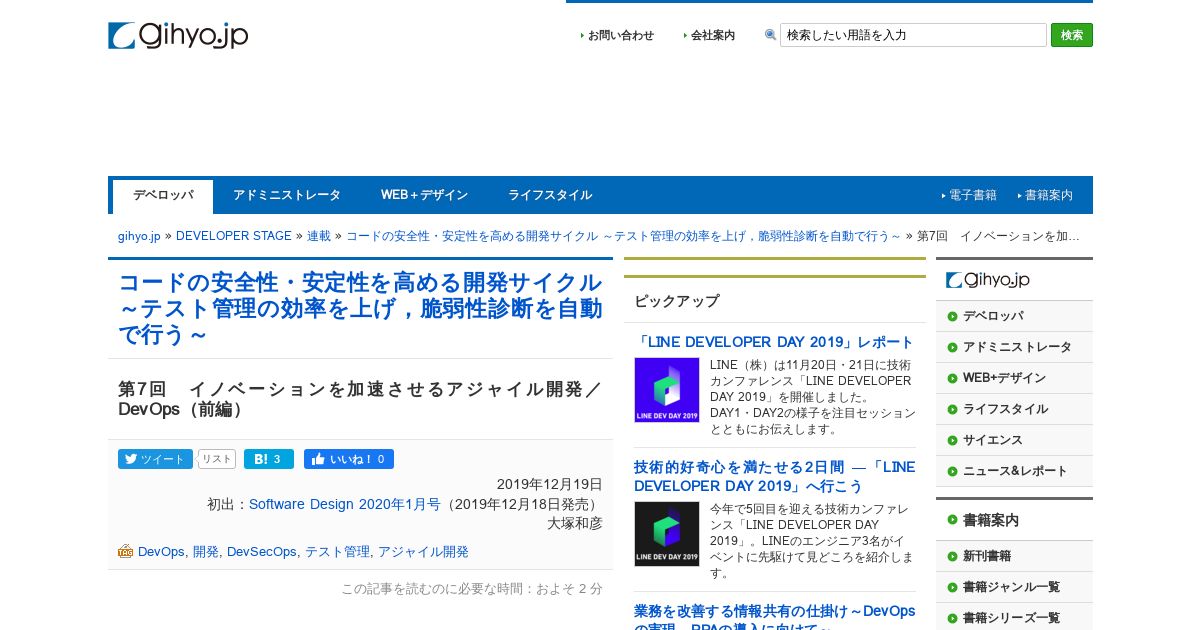This screenshot has width=1200, height=630.
Task: Click the date 2019年12月19日
Action: pyautogui.click(x=550, y=484)
